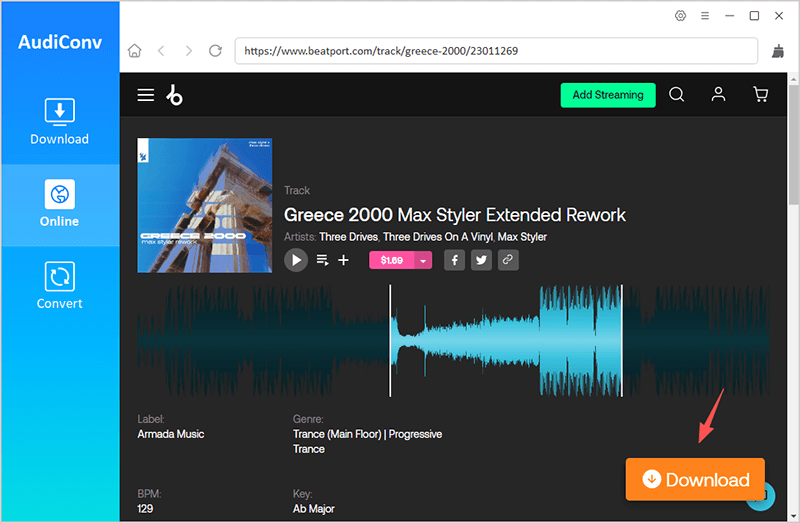800x523 pixels.
Task: Click the BPM value 129
Action: coord(145,509)
